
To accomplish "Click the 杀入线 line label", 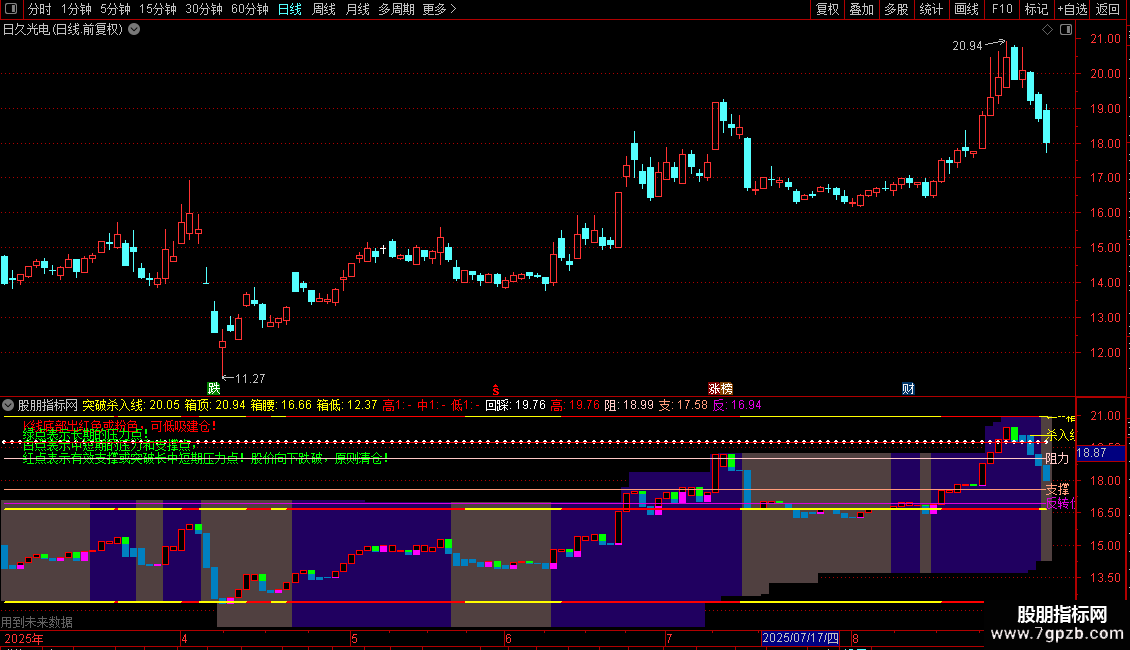I will click(x=1060, y=435).
